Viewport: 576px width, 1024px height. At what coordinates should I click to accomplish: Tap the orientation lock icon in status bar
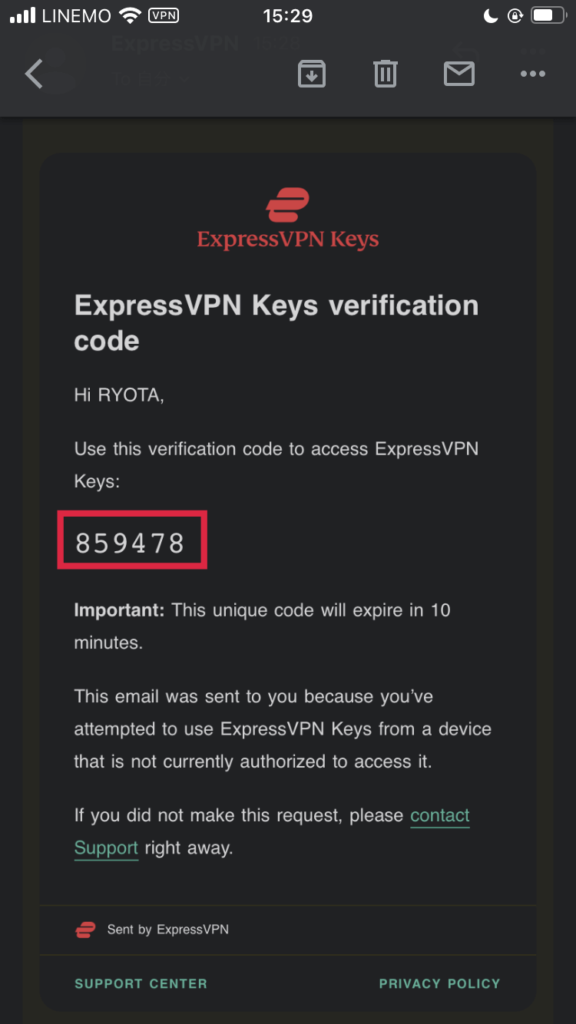[515, 16]
